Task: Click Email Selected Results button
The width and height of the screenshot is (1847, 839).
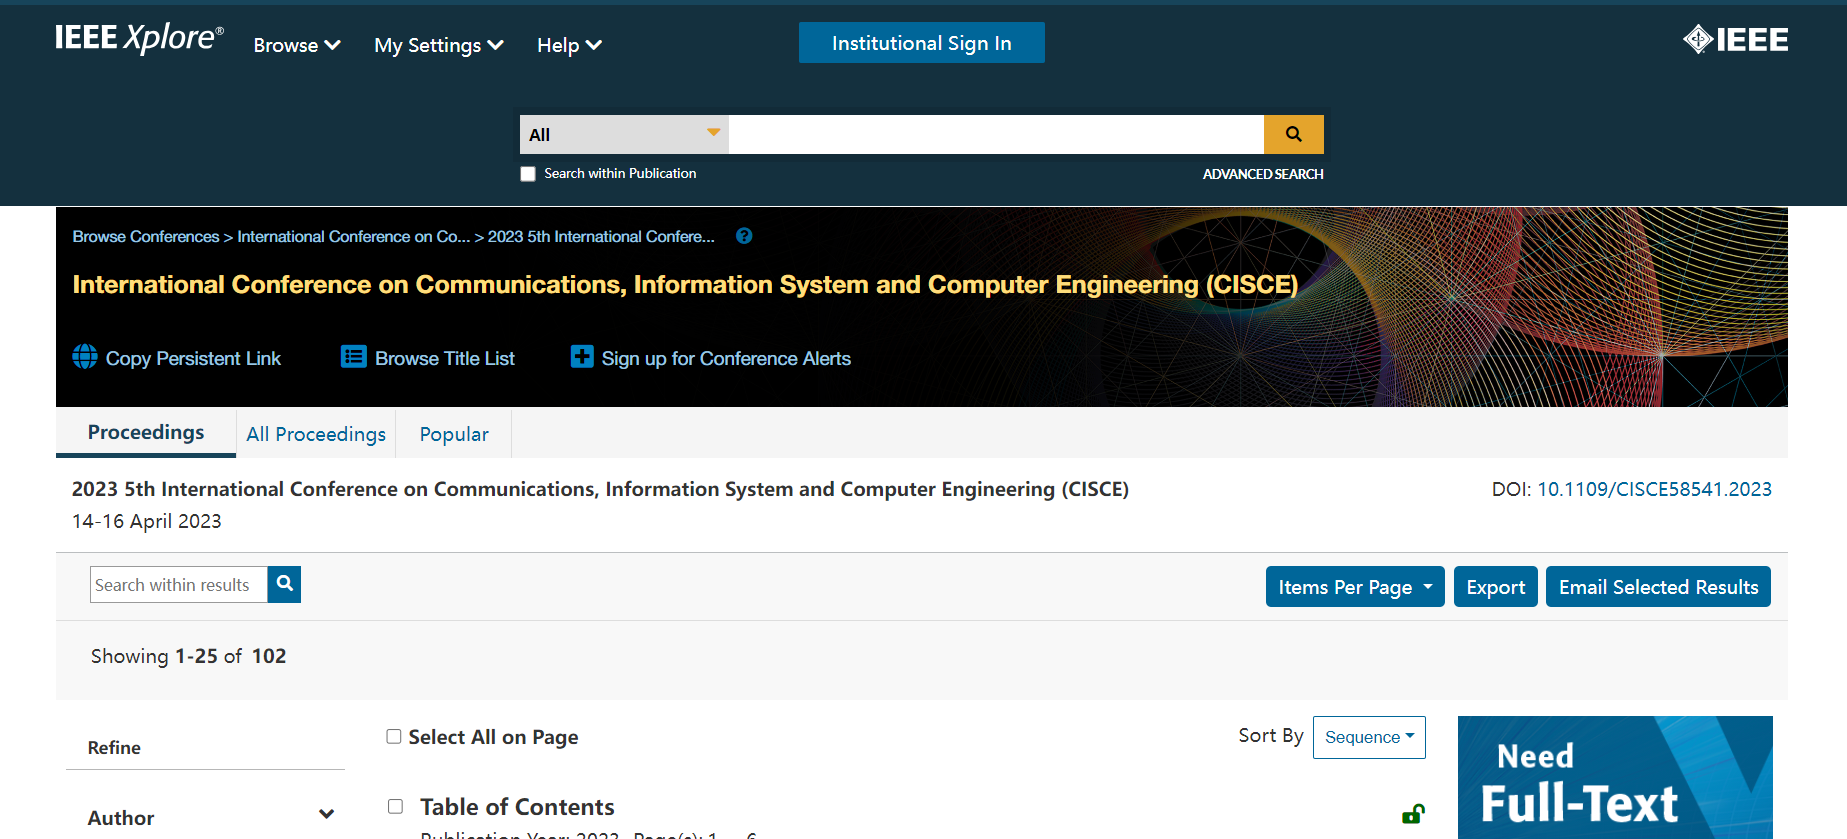Action: click(1658, 587)
